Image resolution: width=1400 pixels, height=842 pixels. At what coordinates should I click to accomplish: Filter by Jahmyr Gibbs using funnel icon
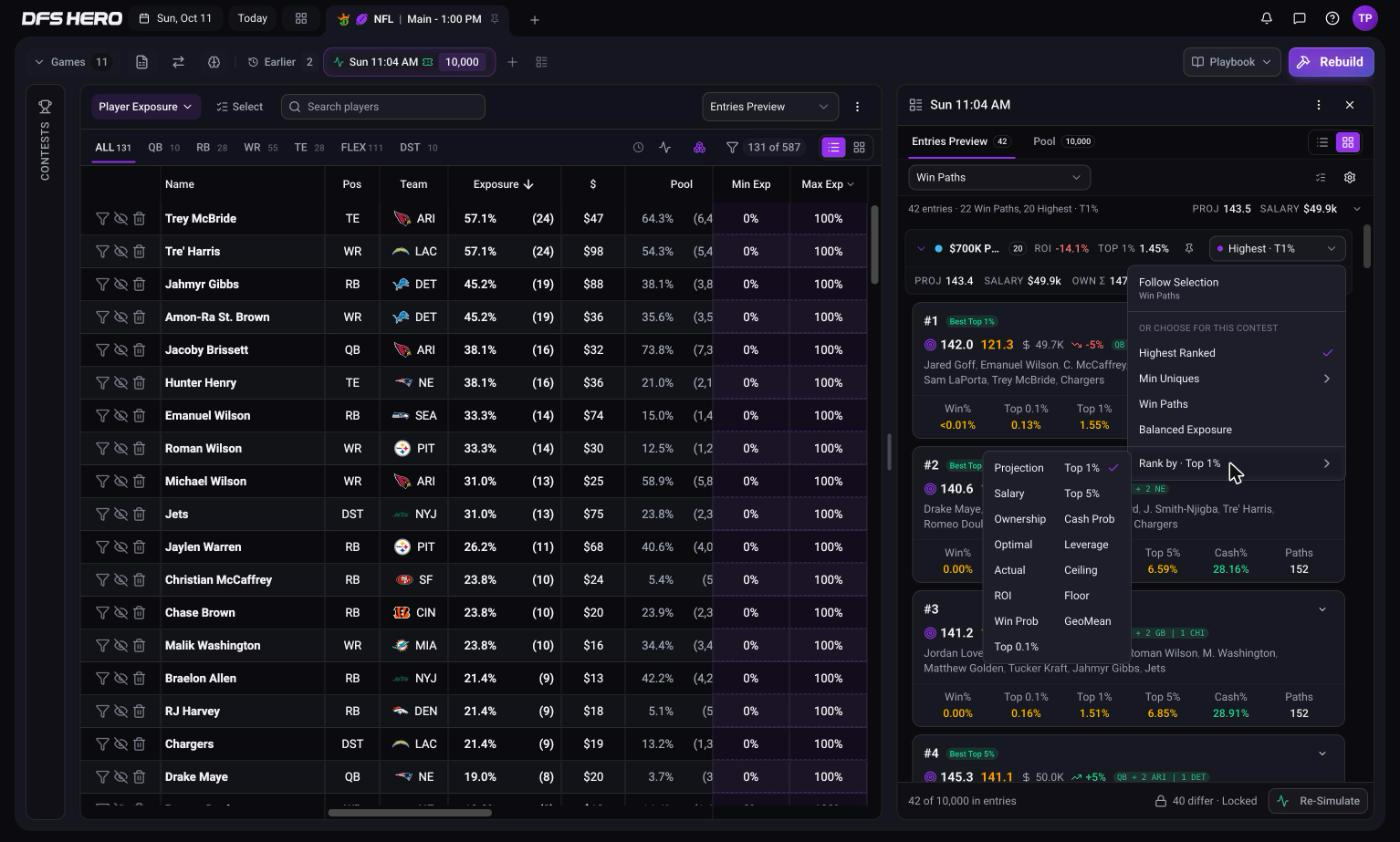102,284
